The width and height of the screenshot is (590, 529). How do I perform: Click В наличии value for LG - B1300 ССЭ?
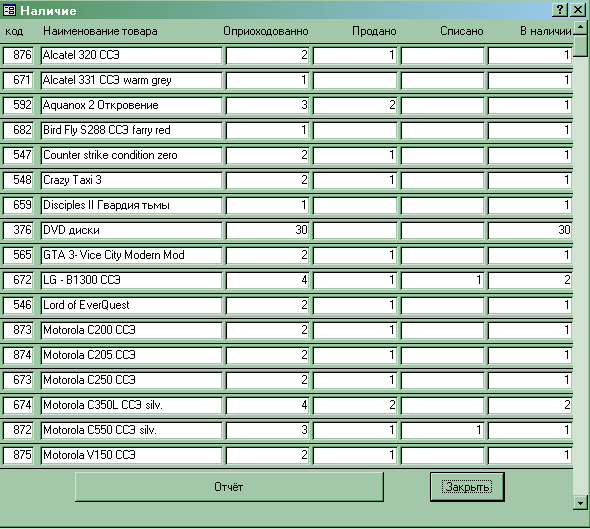click(530, 280)
